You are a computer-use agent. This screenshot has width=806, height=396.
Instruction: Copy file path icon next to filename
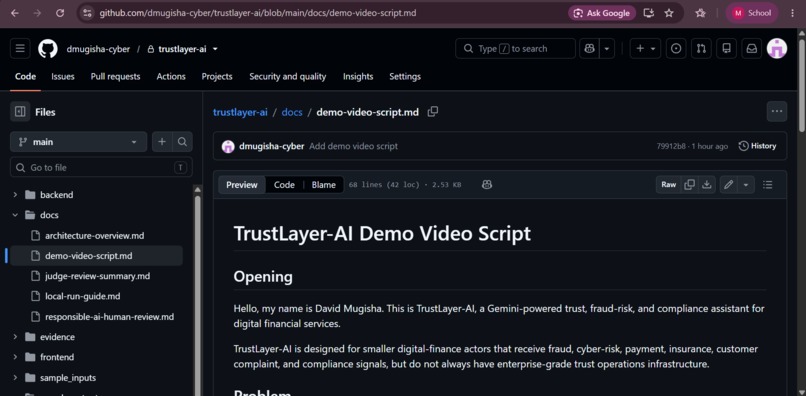point(433,112)
